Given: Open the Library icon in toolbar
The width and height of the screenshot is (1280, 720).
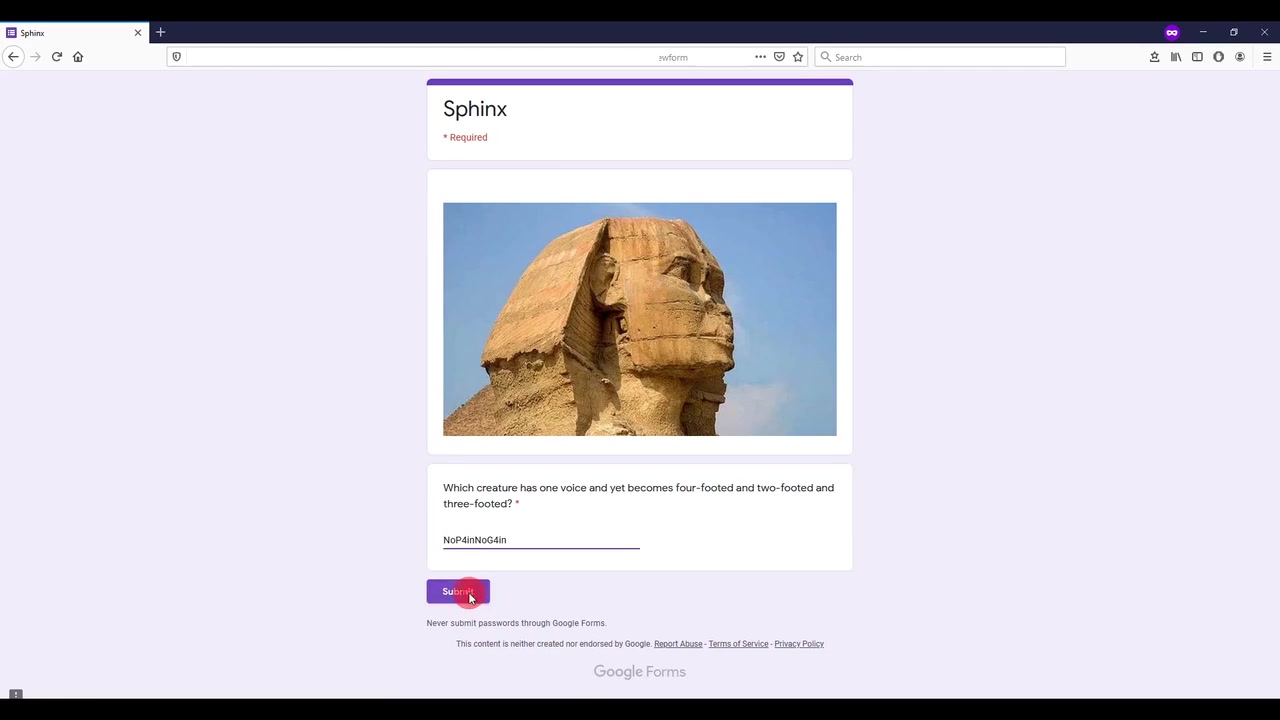Looking at the screenshot, I should pyautogui.click(x=1176, y=57).
